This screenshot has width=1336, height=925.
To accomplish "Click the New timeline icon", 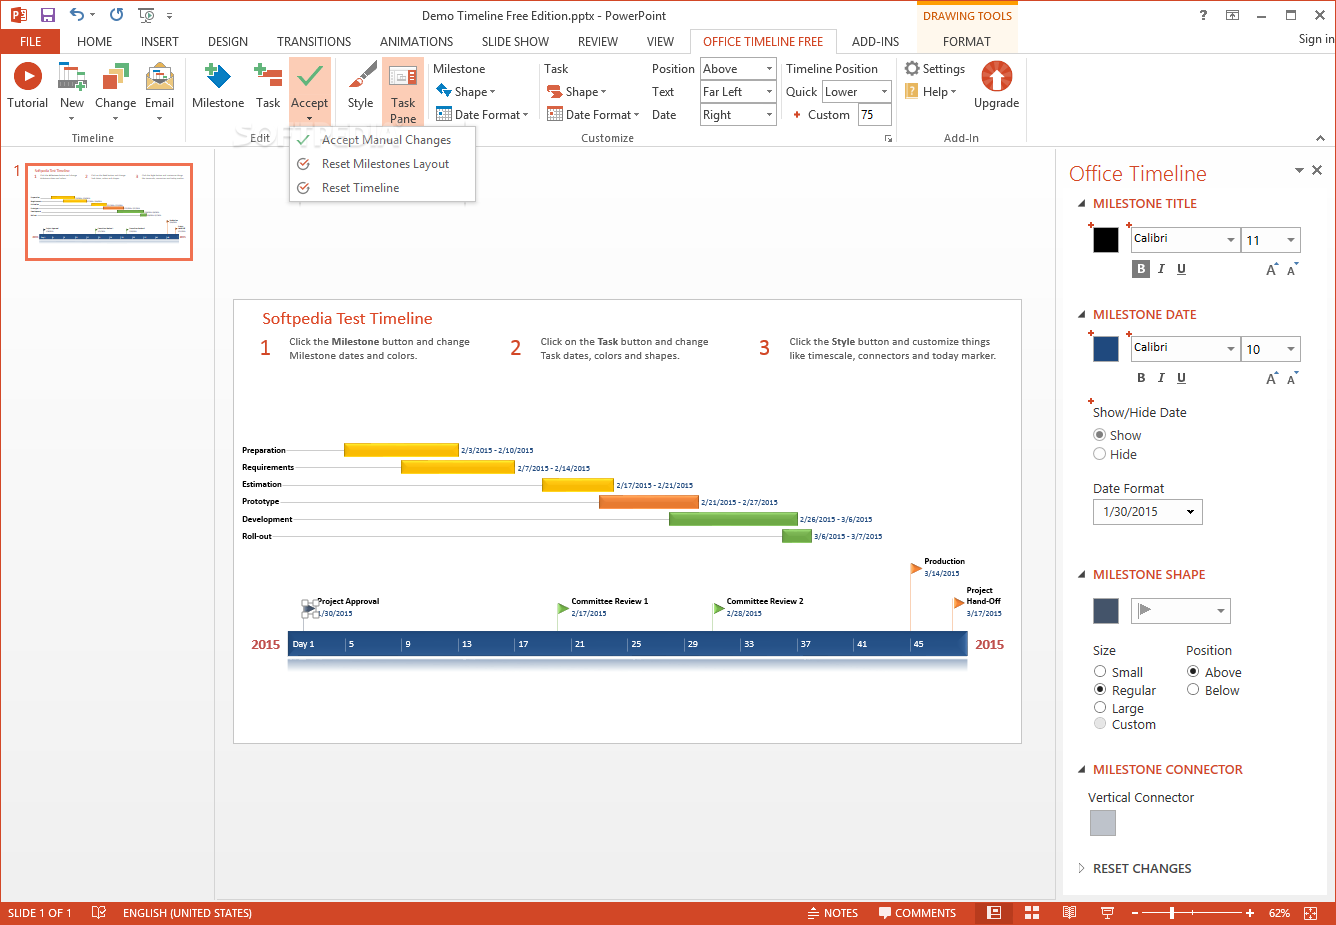I will 72,77.
